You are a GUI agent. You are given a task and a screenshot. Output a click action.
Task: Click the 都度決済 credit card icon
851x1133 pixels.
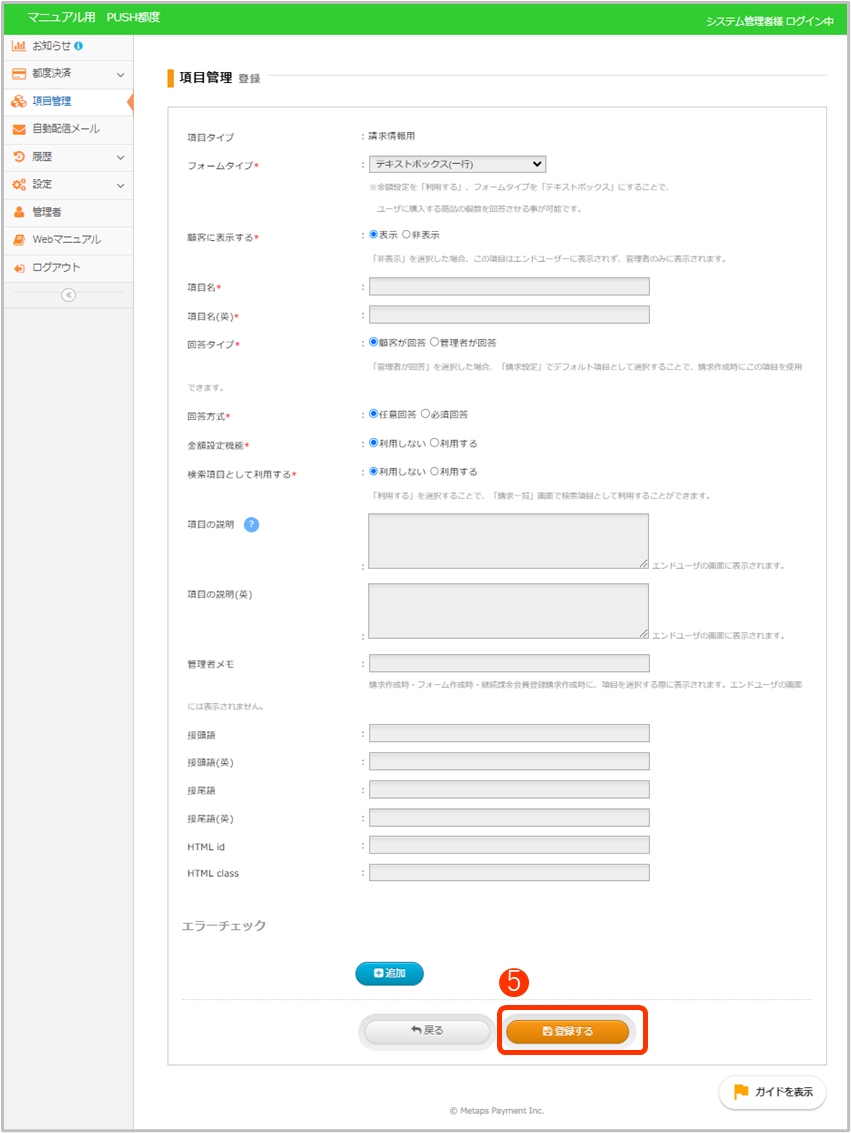19,74
